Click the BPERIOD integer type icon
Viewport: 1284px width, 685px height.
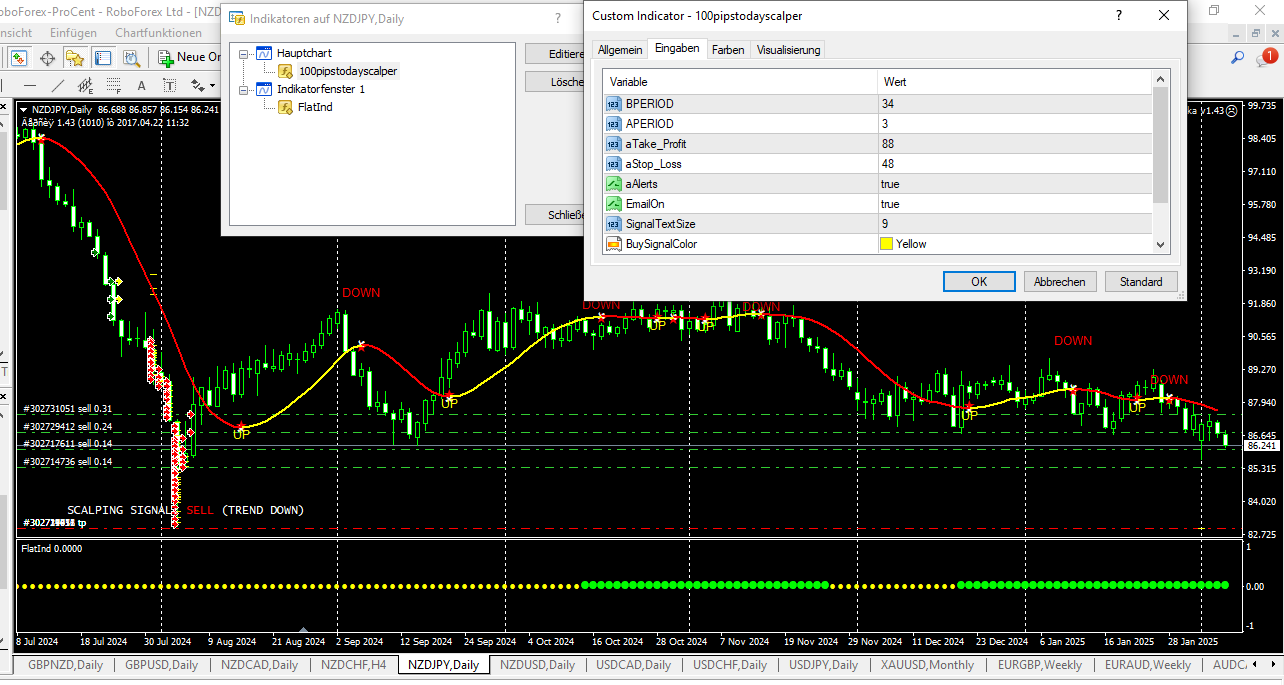tap(614, 104)
